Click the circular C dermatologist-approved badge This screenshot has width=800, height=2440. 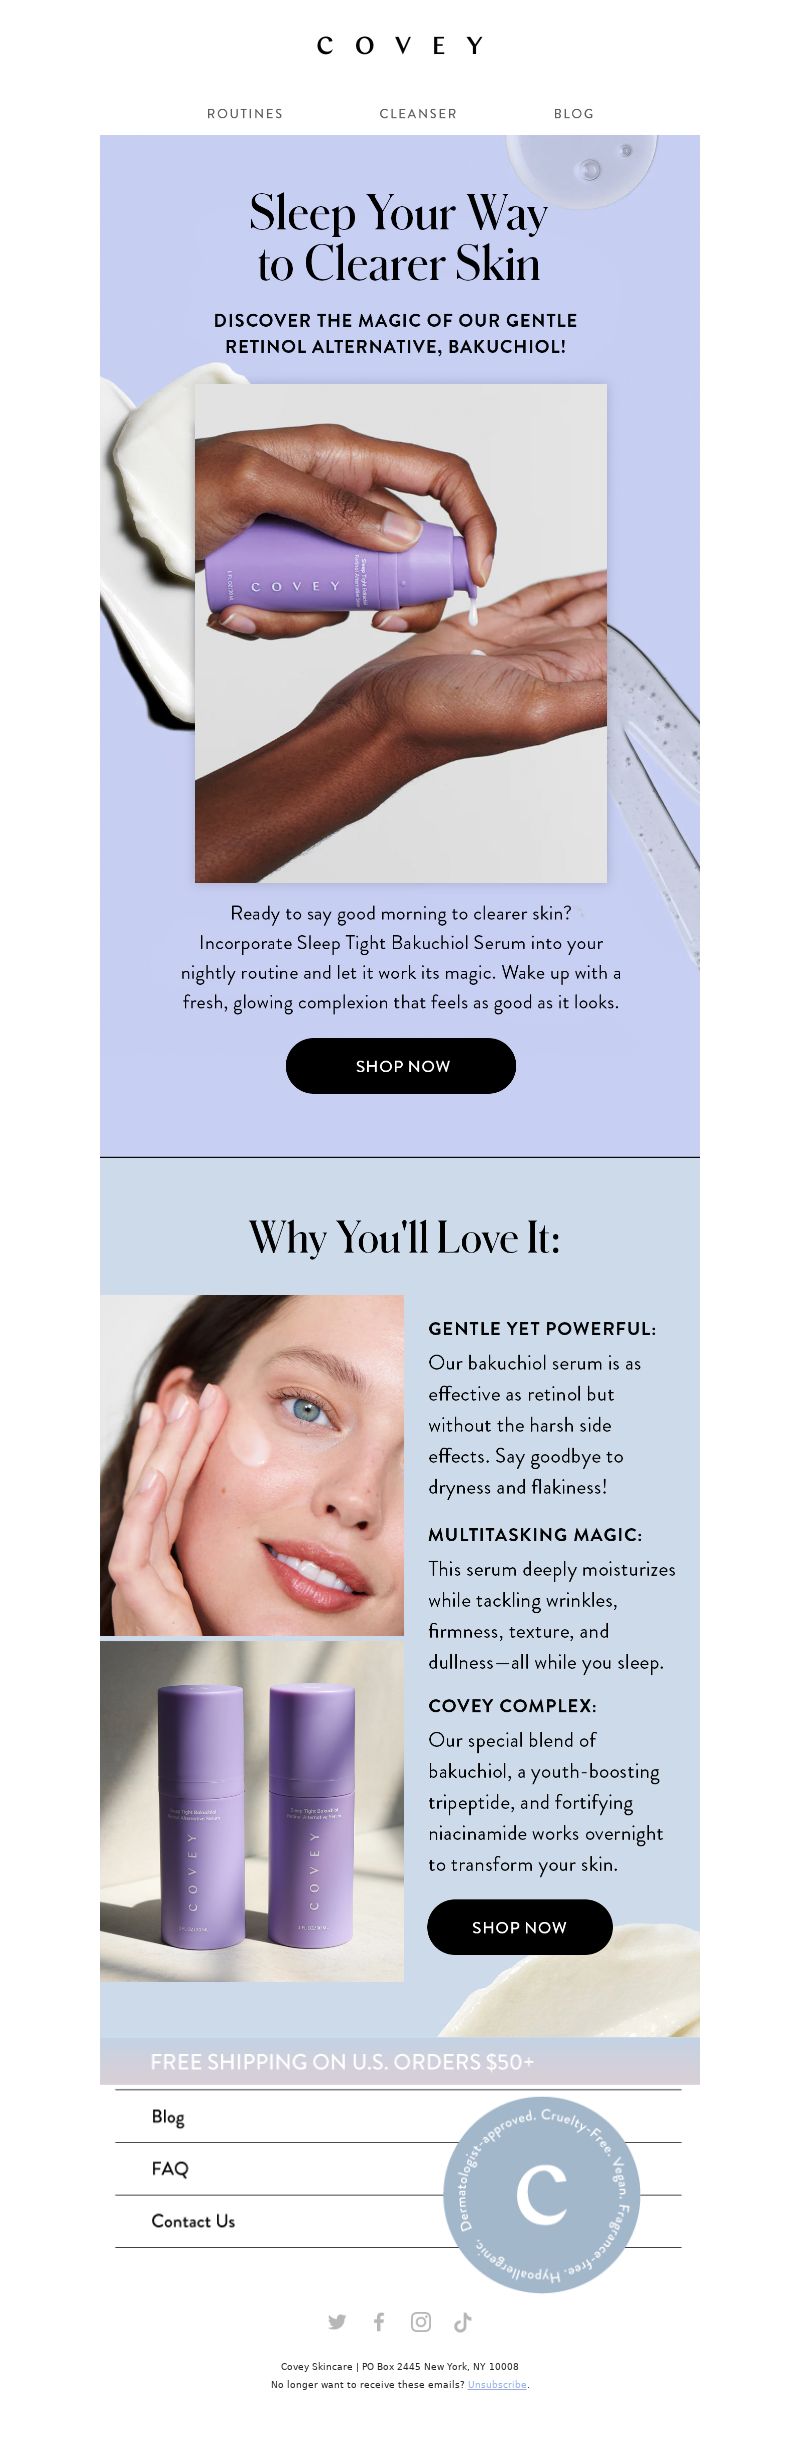click(541, 2195)
